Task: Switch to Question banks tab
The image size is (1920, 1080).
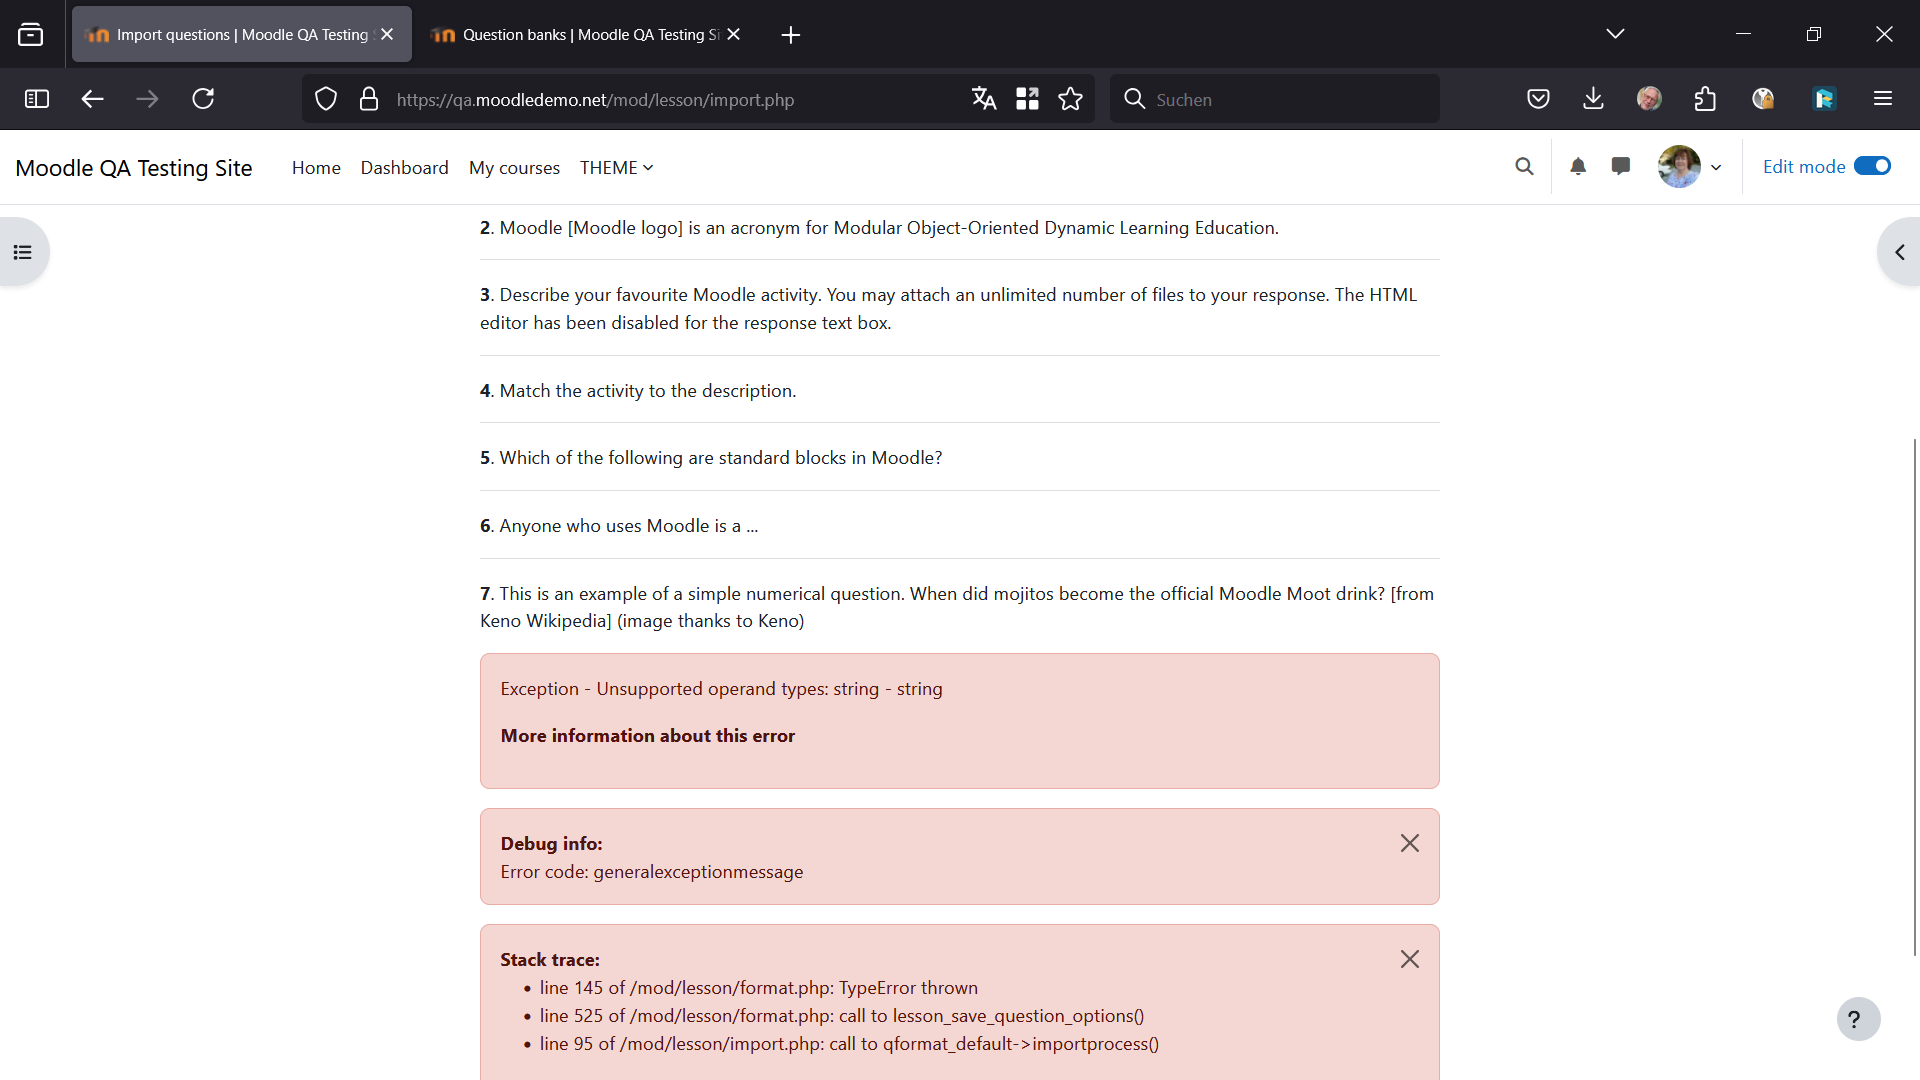Action: point(585,34)
